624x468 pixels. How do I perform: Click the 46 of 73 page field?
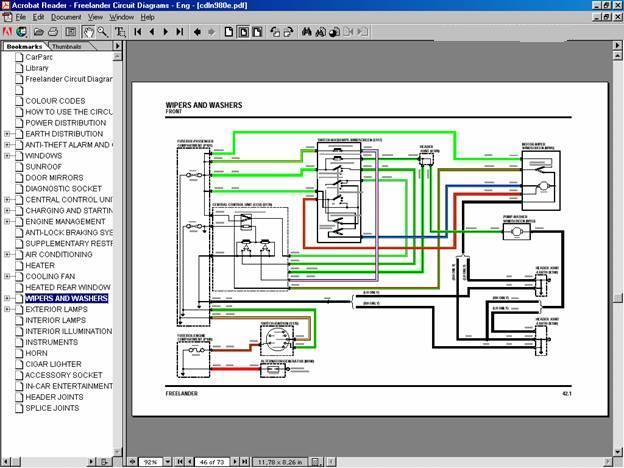click(212, 462)
